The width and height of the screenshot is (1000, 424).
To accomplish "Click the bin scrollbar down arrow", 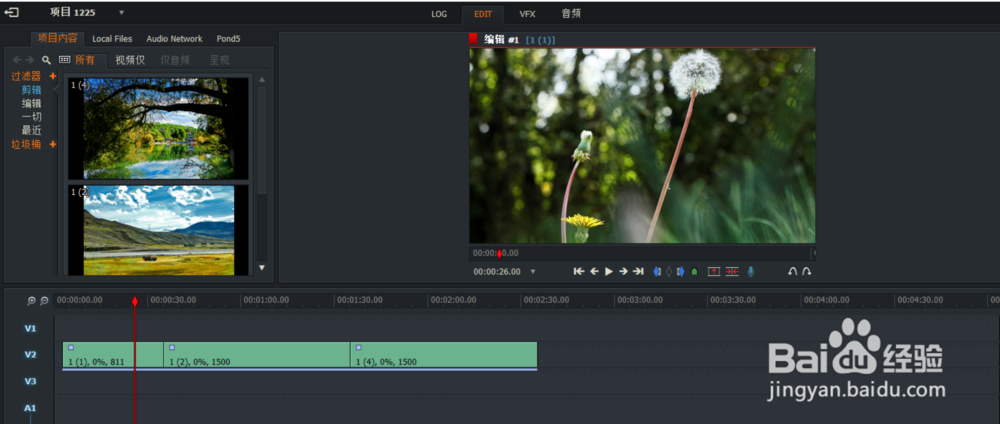I will point(261,267).
